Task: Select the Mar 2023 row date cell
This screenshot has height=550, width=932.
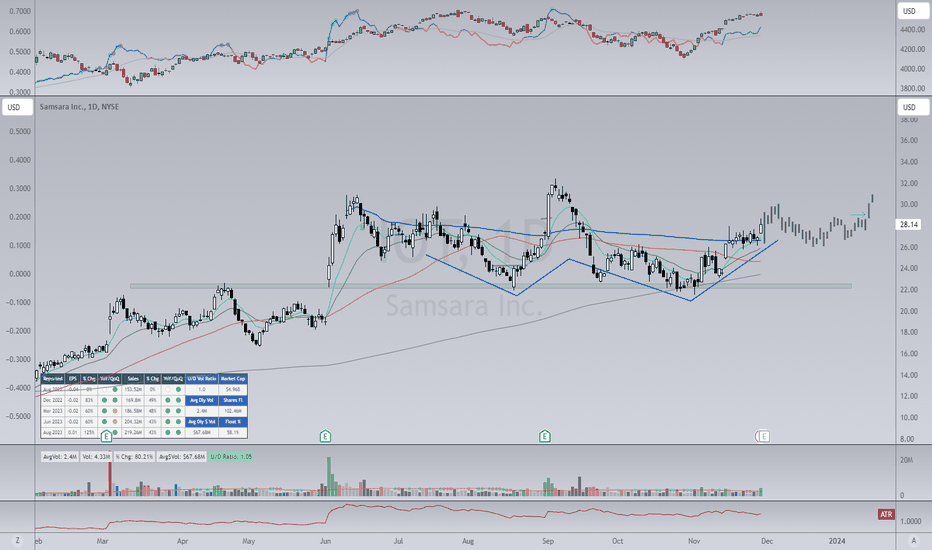Action: tap(53, 411)
